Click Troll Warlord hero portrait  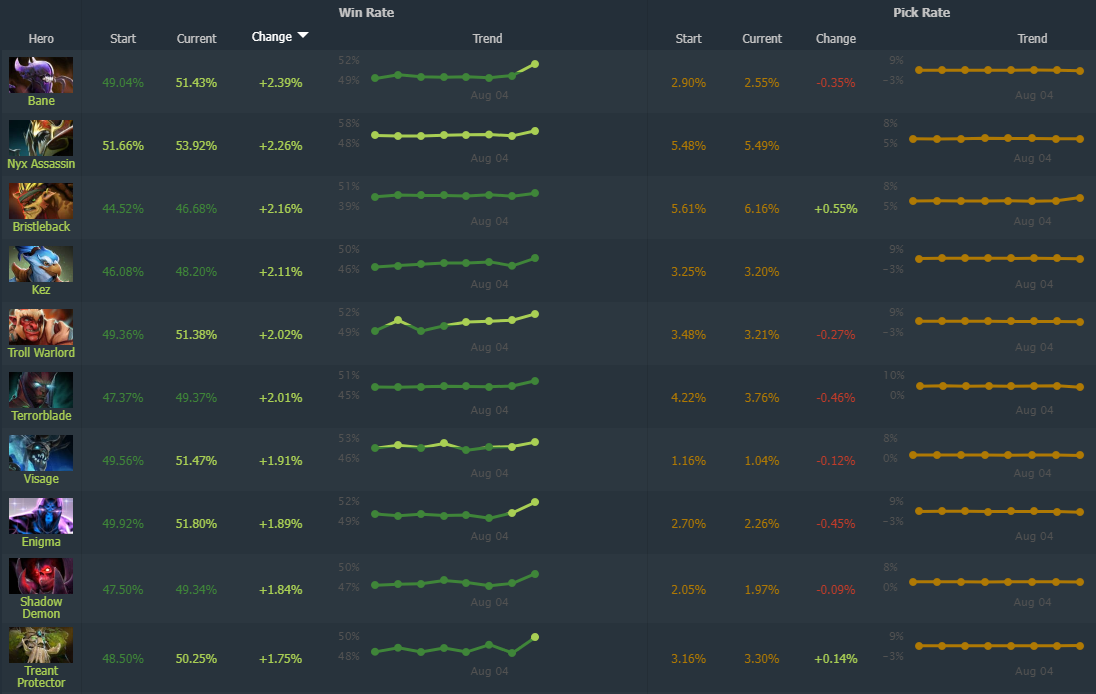tap(41, 326)
